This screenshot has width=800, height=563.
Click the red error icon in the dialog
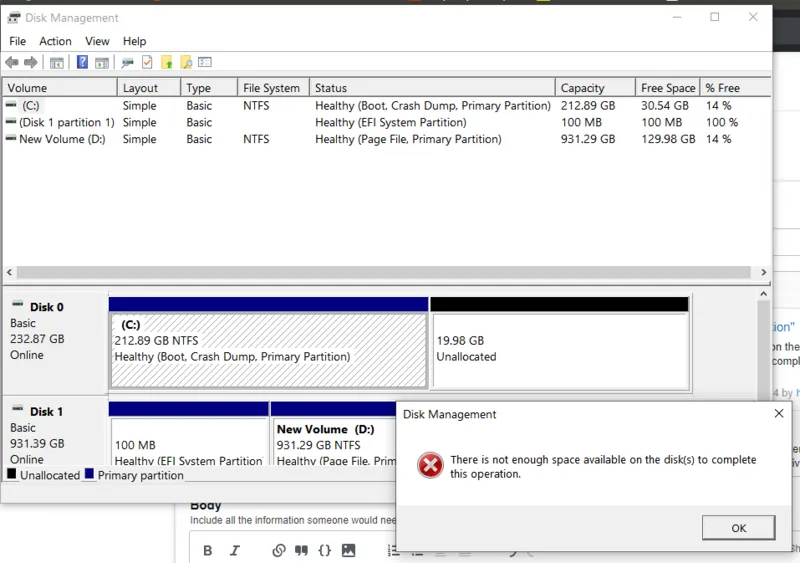[x=430, y=465]
